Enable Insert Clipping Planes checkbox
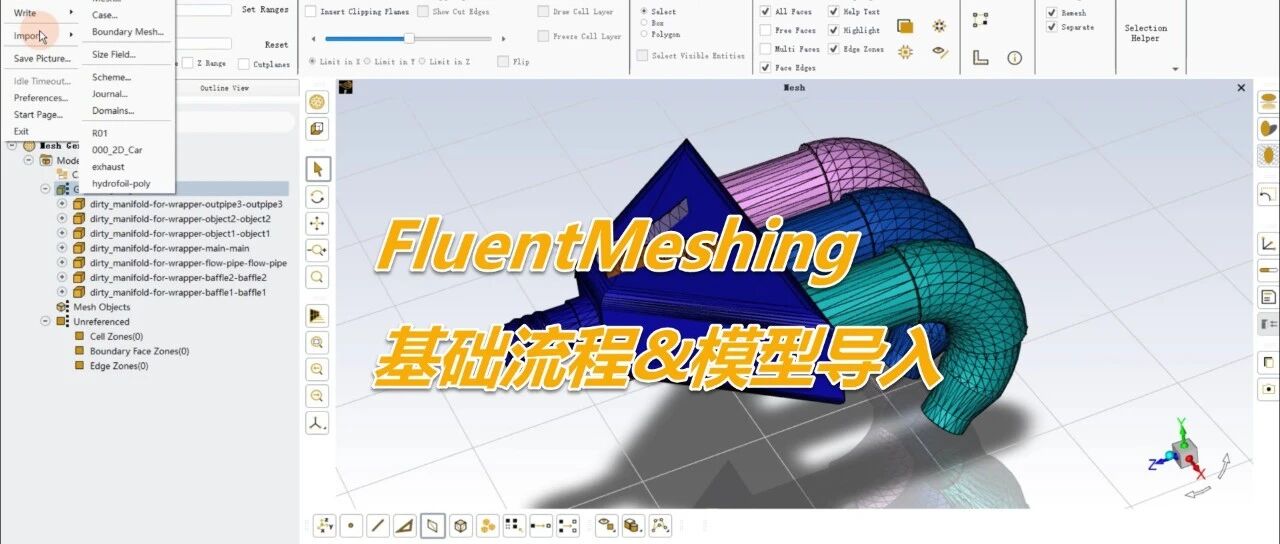 (x=311, y=12)
